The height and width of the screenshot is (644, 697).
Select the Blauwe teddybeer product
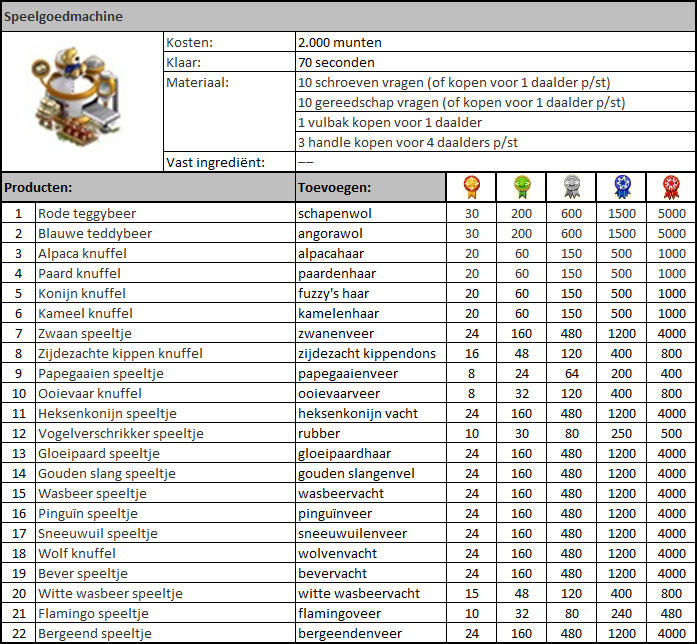pyautogui.click(x=94, y=233)
